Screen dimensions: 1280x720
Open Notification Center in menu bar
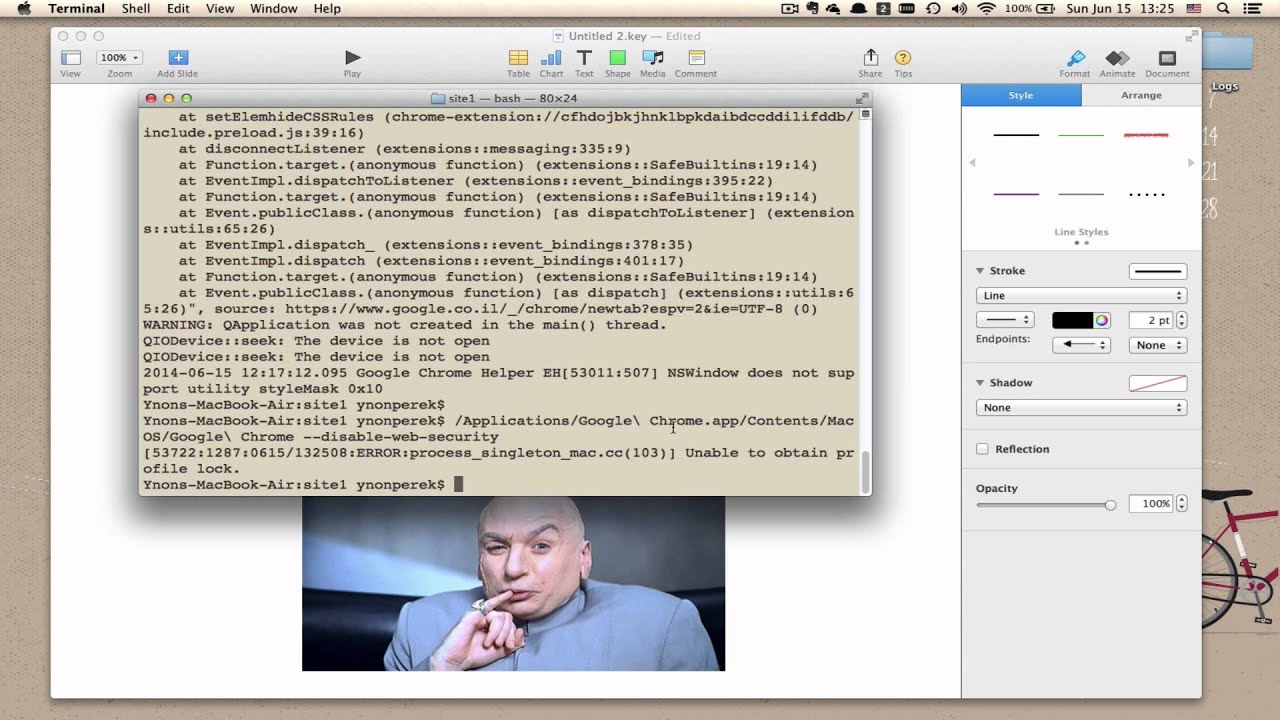pos(1253,8)
